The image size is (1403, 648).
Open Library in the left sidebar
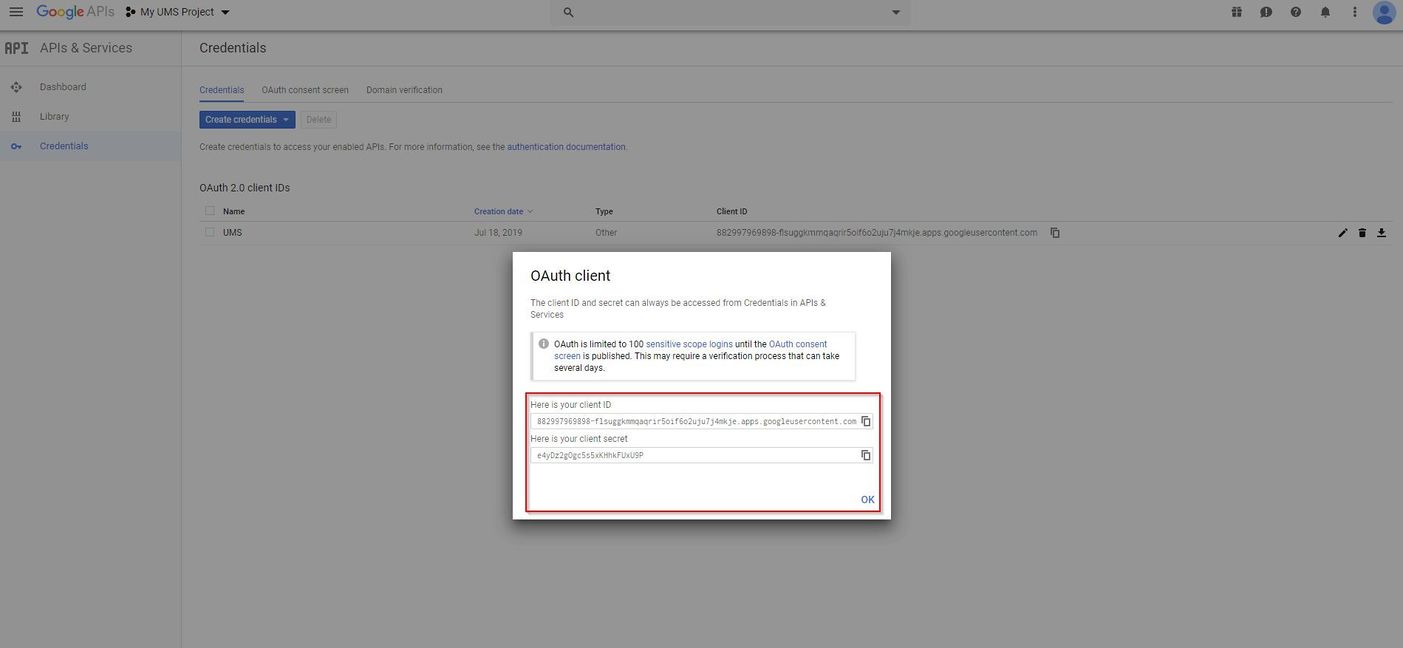pos(54,117)
